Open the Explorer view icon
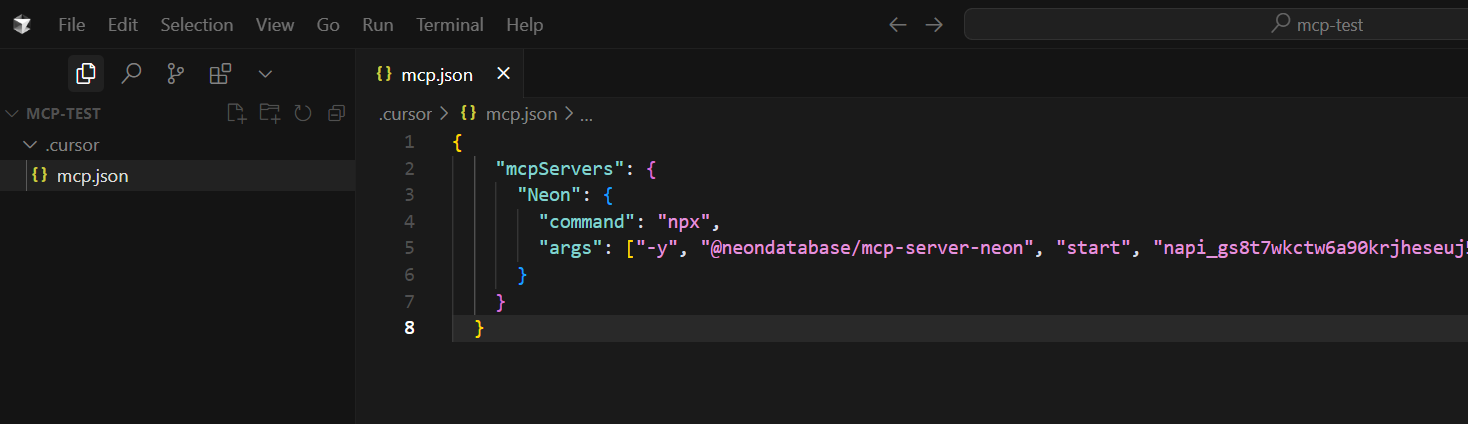Image resolution: width=1468 pixels, height=424 pixels. pyautogui.click(x=86, y=73)
